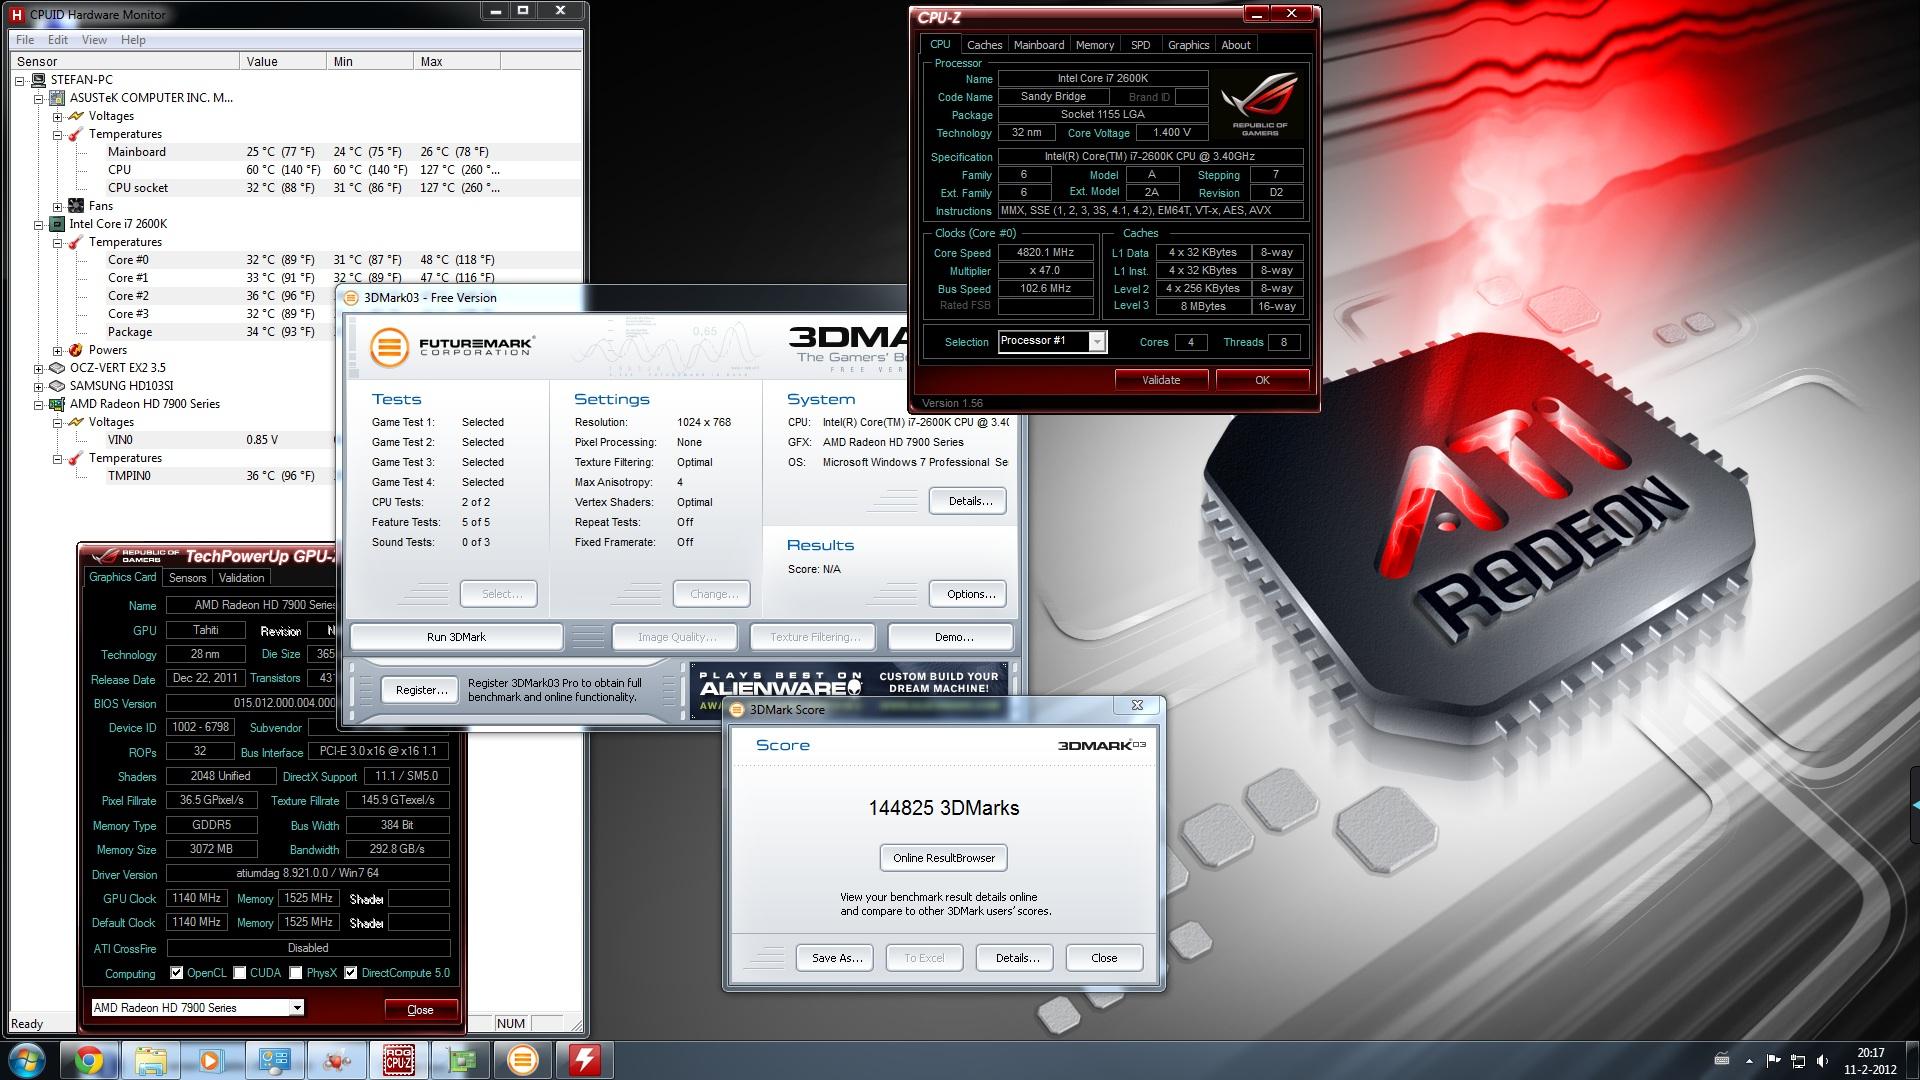Click the SAMSUNG HD103SI drive icon
This screenshot has height=1080, width=1920.
click(x=58, y=386)
